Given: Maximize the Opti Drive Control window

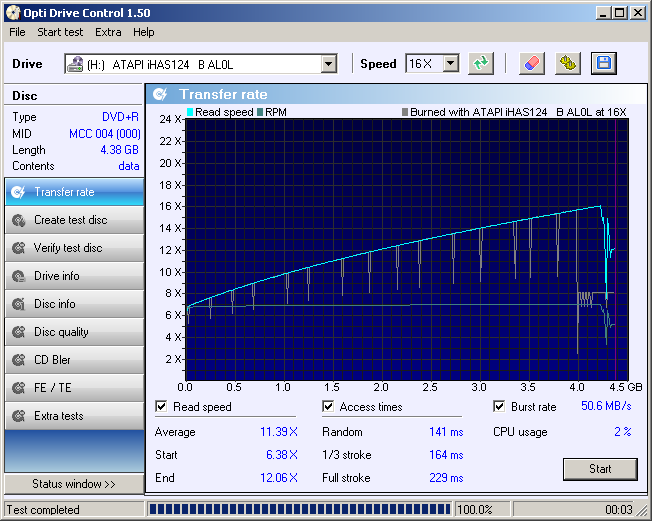Looking at the screenshot, I should pyautogui.click(x=619, y=13).
